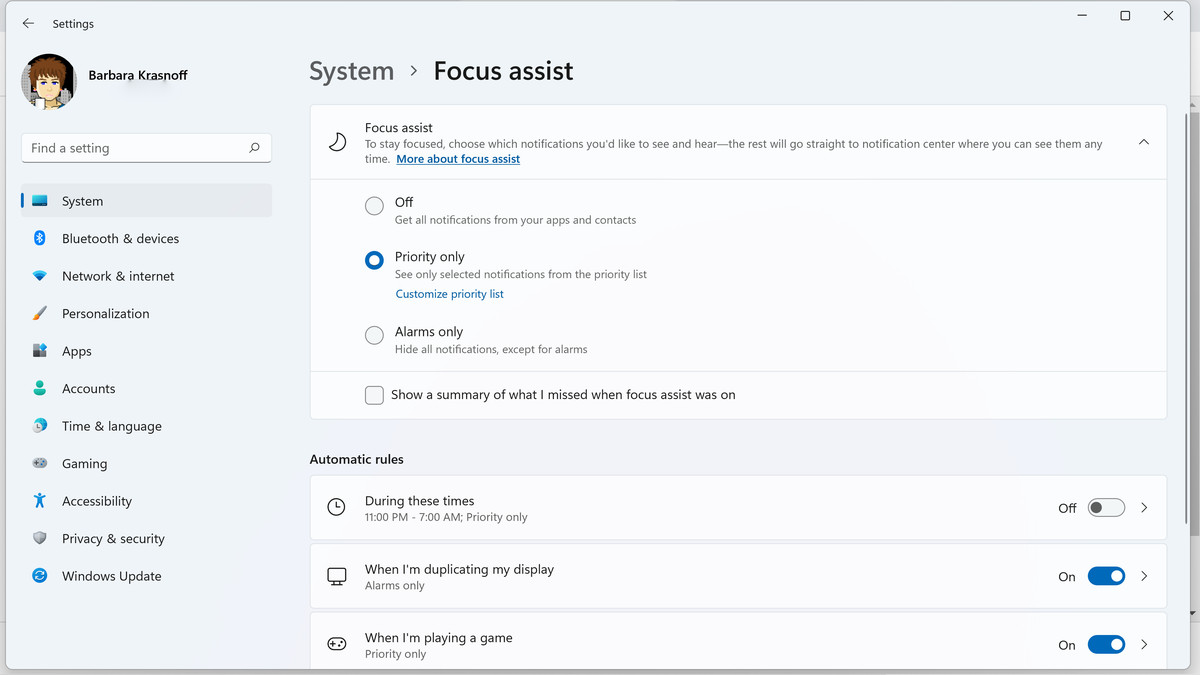Screen dimensions: 1200x675
Task: Click the Accessibility figure icon
Action: tap(40, 501)
